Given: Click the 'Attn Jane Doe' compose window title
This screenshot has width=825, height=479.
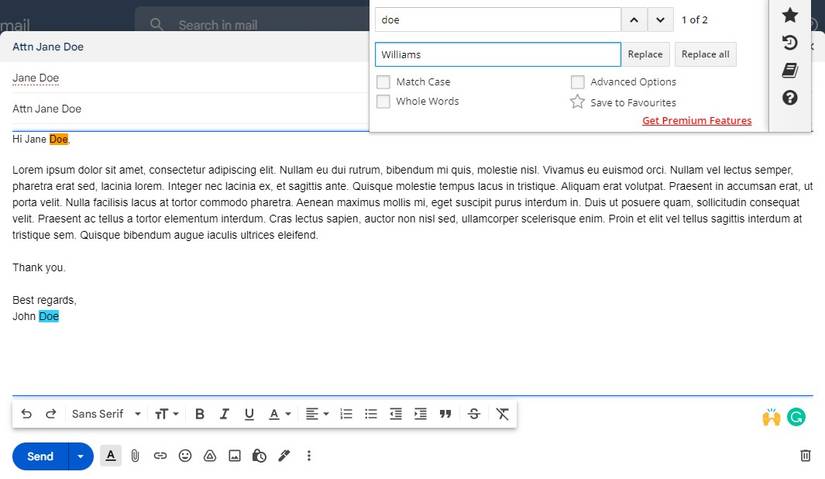Looking at the screenshot, I should click(x=48, y=47).
